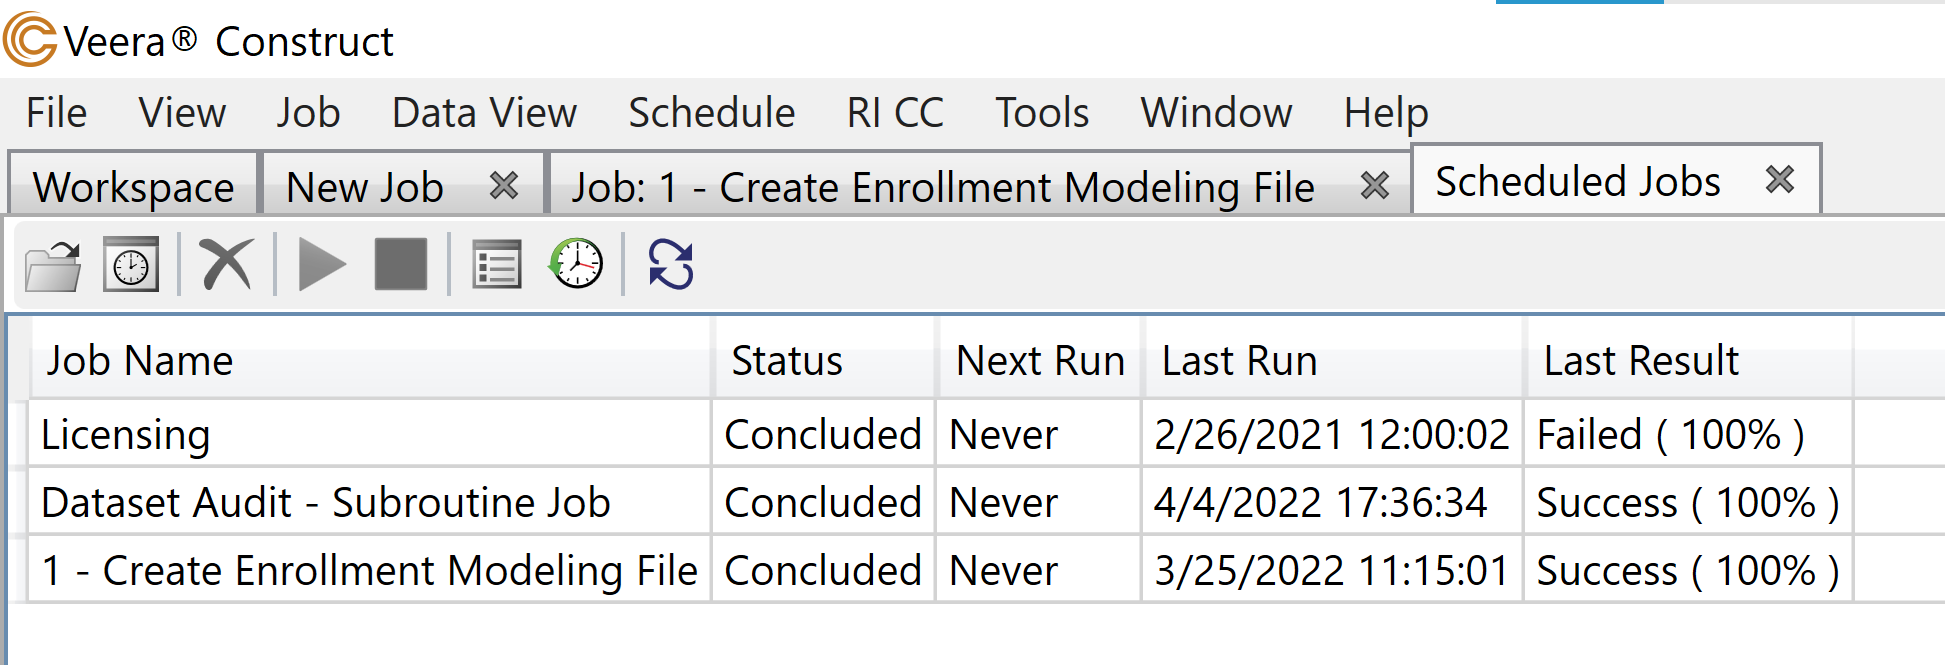
Task: Open the View menu
Action: (x=182, y=113)
